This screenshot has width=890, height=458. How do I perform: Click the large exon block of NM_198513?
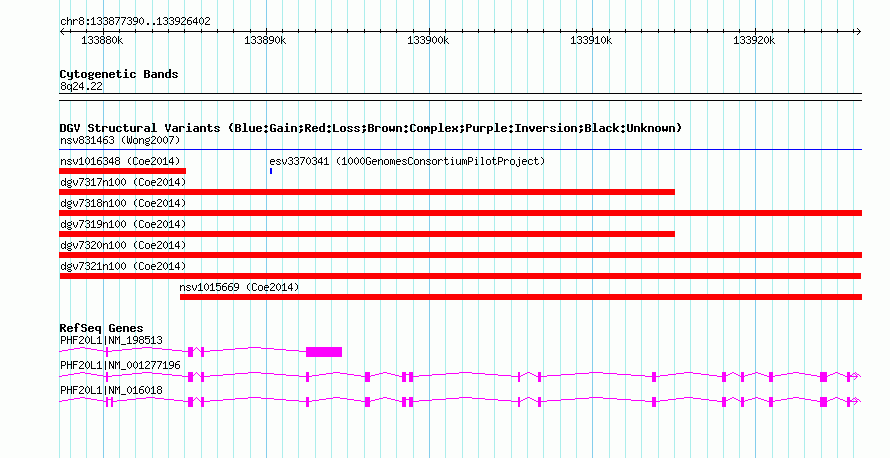324,352
